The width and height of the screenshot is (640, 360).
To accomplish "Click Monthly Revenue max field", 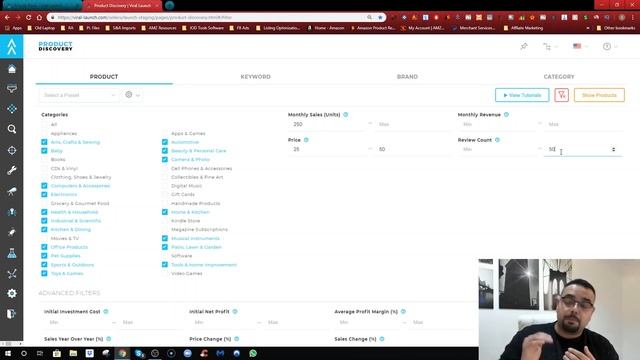I will point(584,124).
